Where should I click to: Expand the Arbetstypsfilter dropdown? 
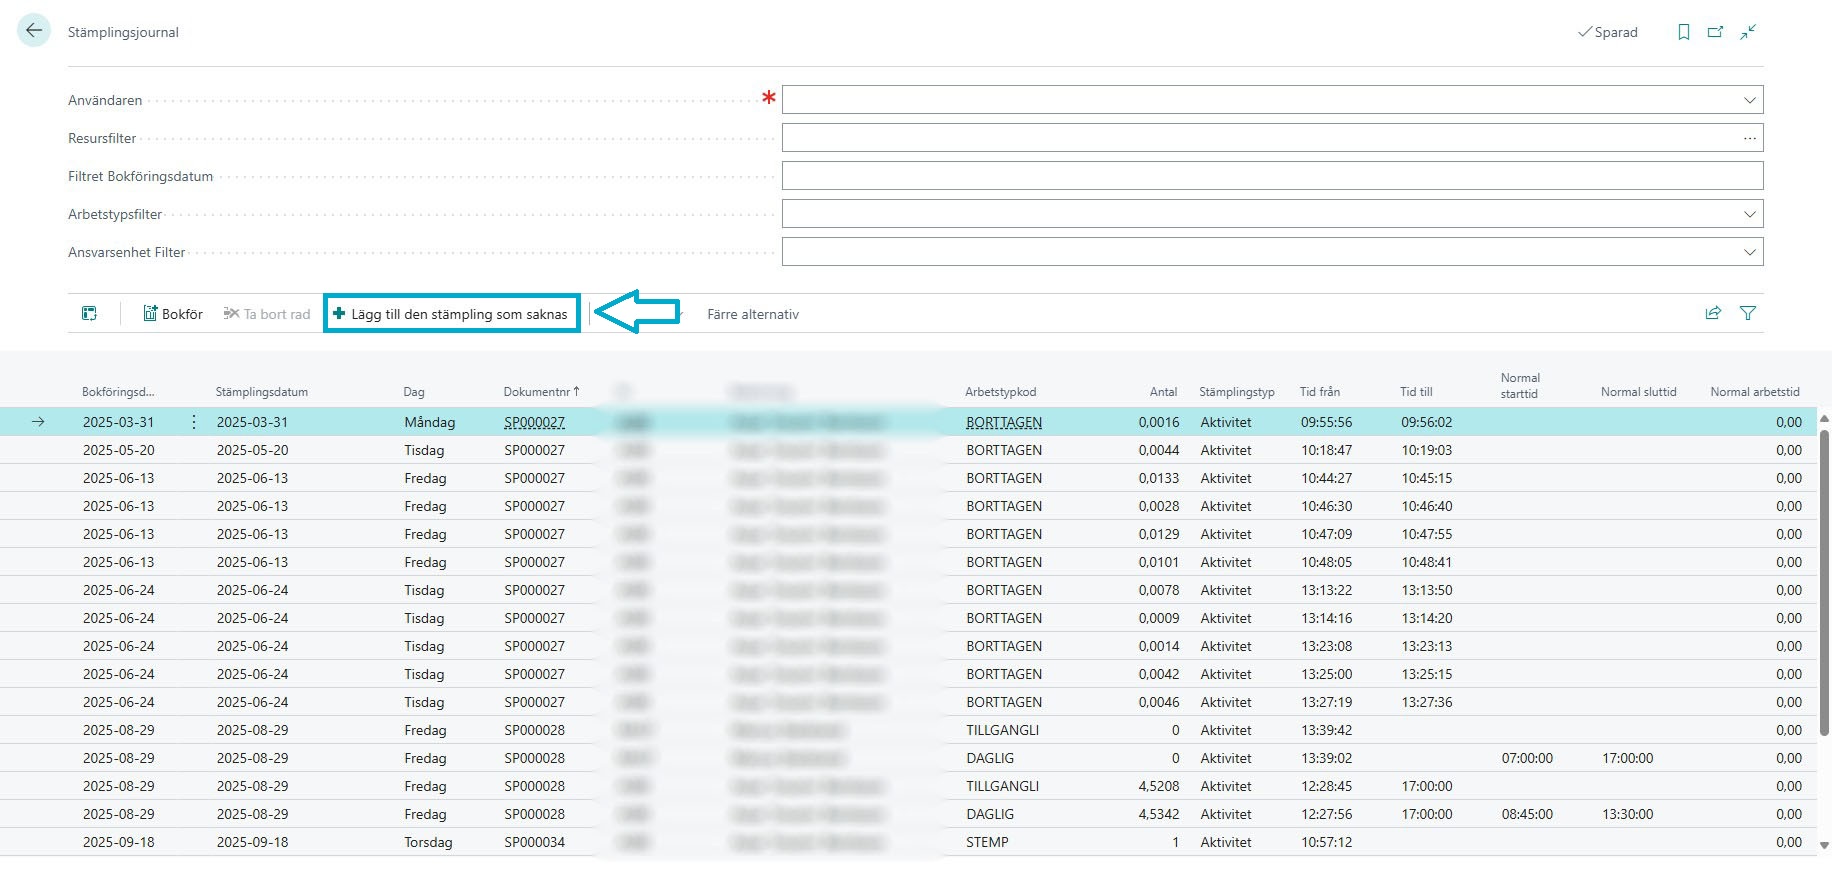tap(1749, 214)
